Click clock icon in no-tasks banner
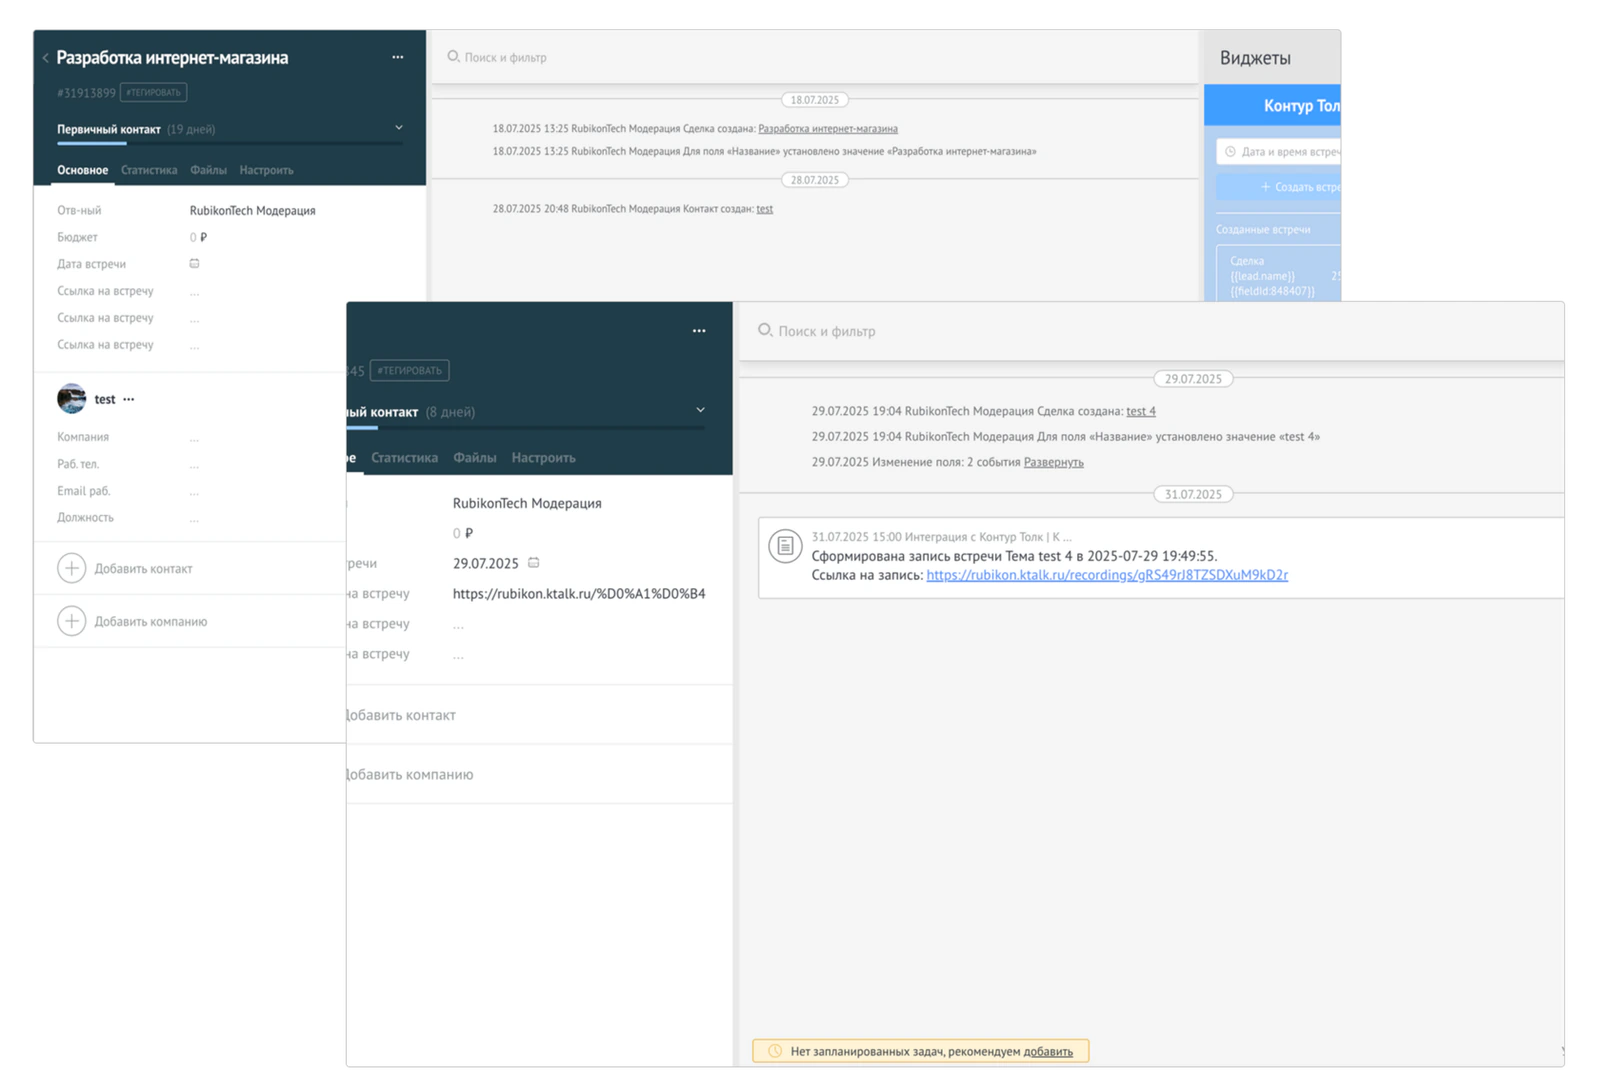 coord(774,1051)
